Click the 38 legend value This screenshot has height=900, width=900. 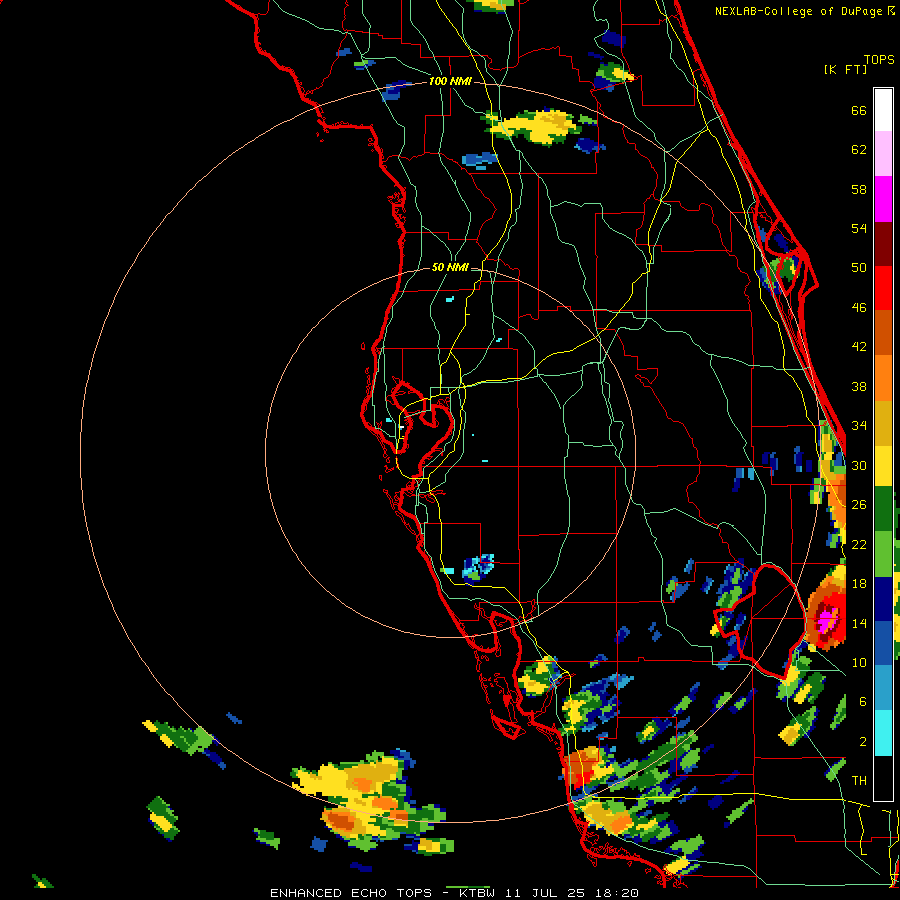point(859,386)
